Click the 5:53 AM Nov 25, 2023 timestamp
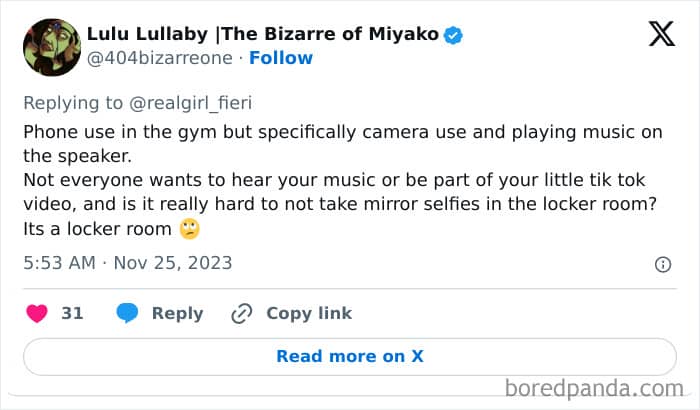 click(x=127, y=264)
